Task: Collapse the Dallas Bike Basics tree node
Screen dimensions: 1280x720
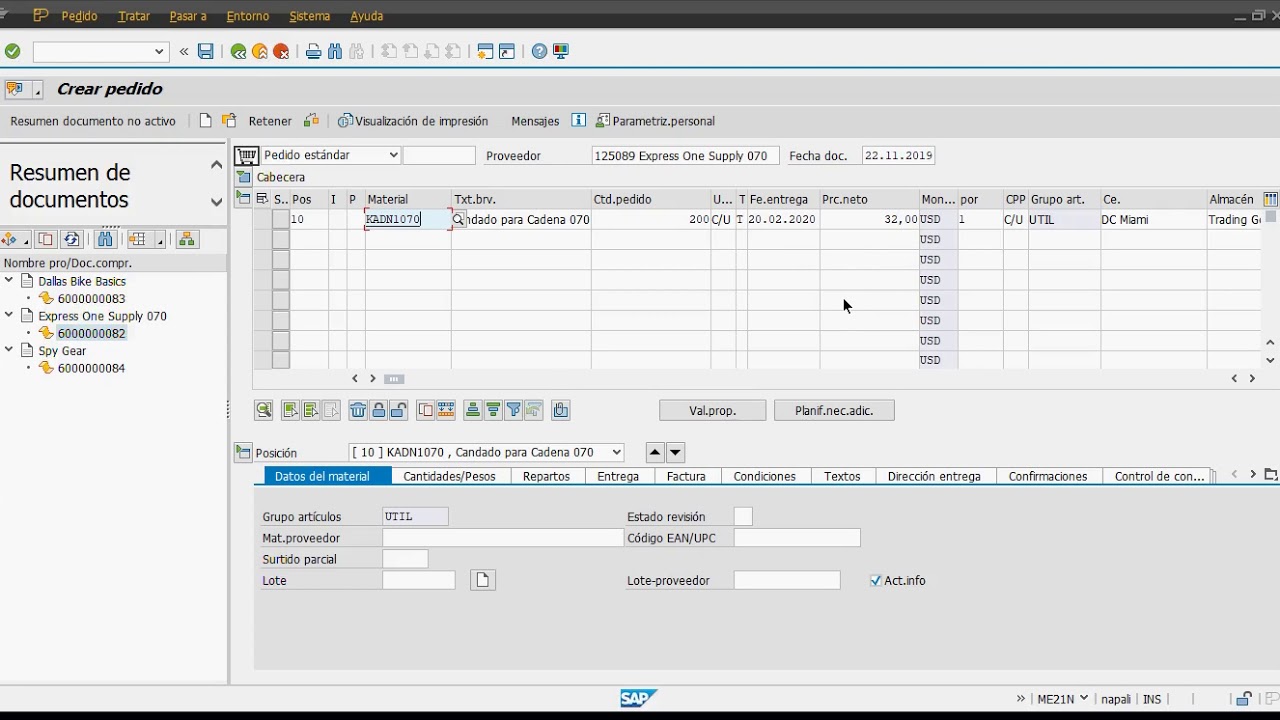Action: click(x=9, y=281)
